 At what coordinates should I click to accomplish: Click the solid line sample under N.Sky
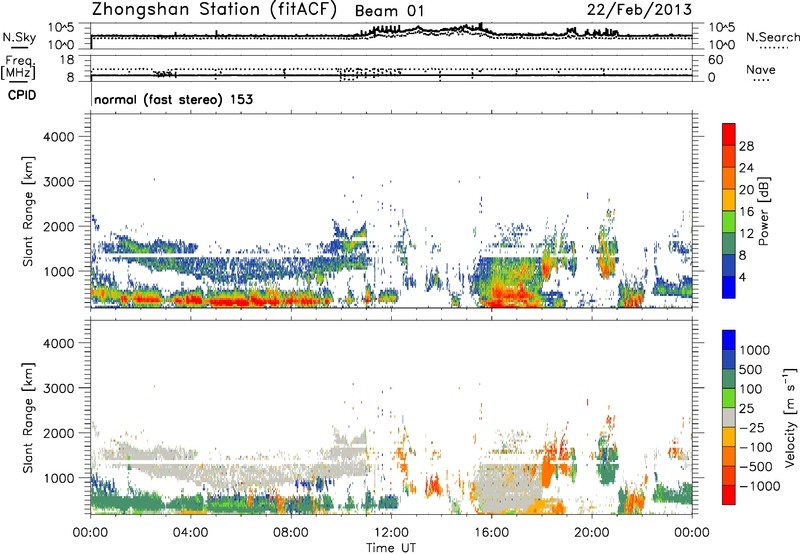[x=19, y=48]
